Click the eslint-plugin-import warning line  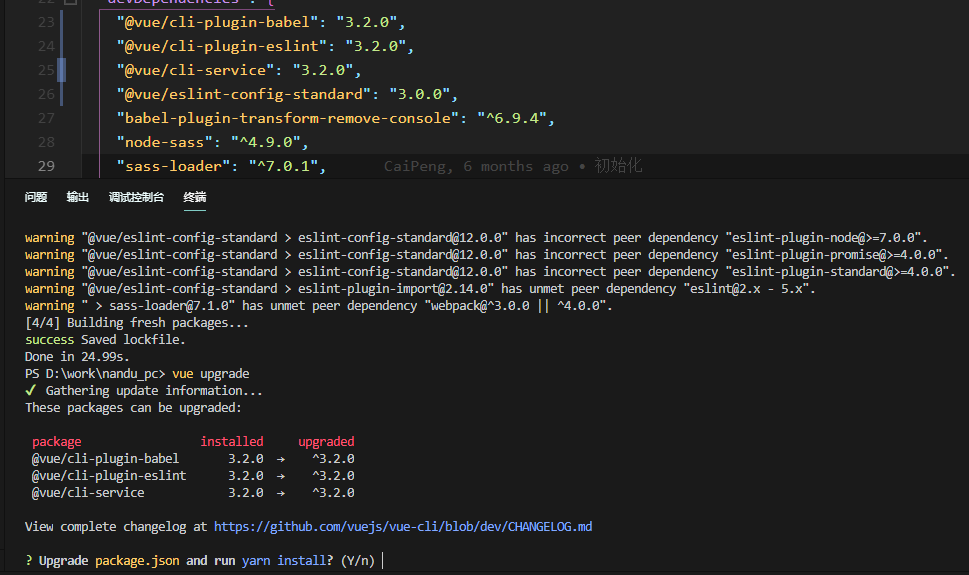click(420, 289)
